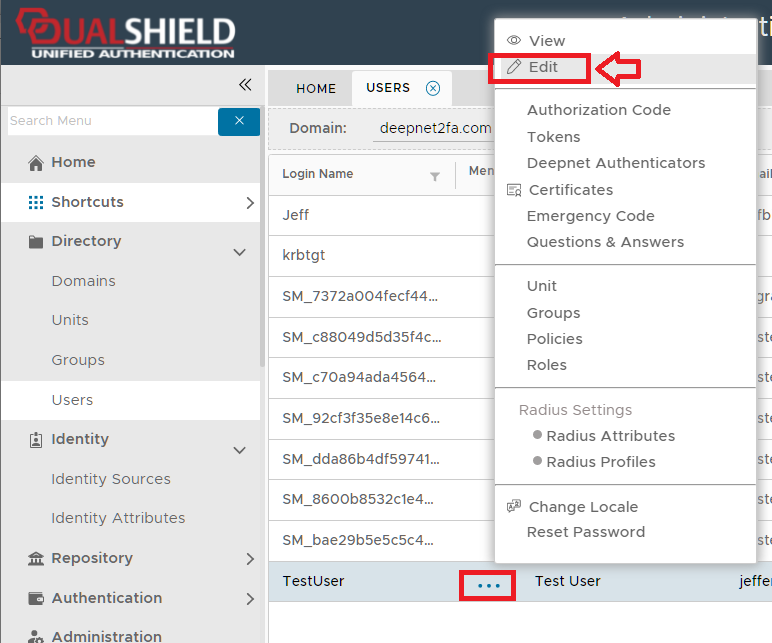The height and width of the screenshot is (643, 772).
Task: Click the Certificates icon in context menu
Action: point(515,190)
